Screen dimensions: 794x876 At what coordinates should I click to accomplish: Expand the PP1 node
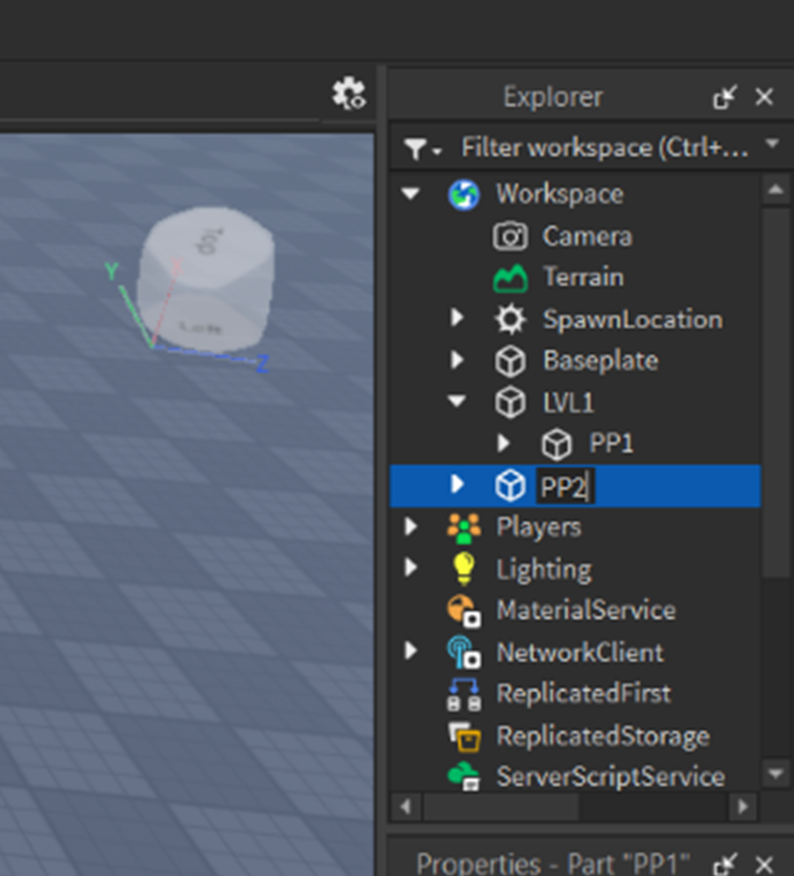coord(503,443)
